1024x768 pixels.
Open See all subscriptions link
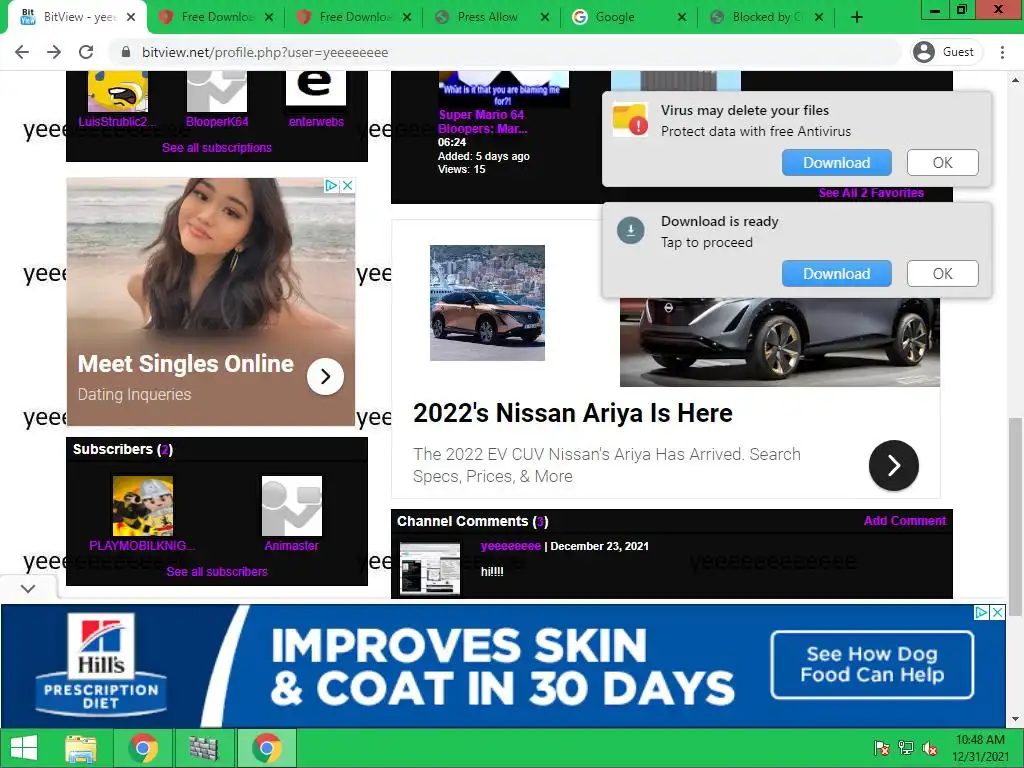click(217, 148)
